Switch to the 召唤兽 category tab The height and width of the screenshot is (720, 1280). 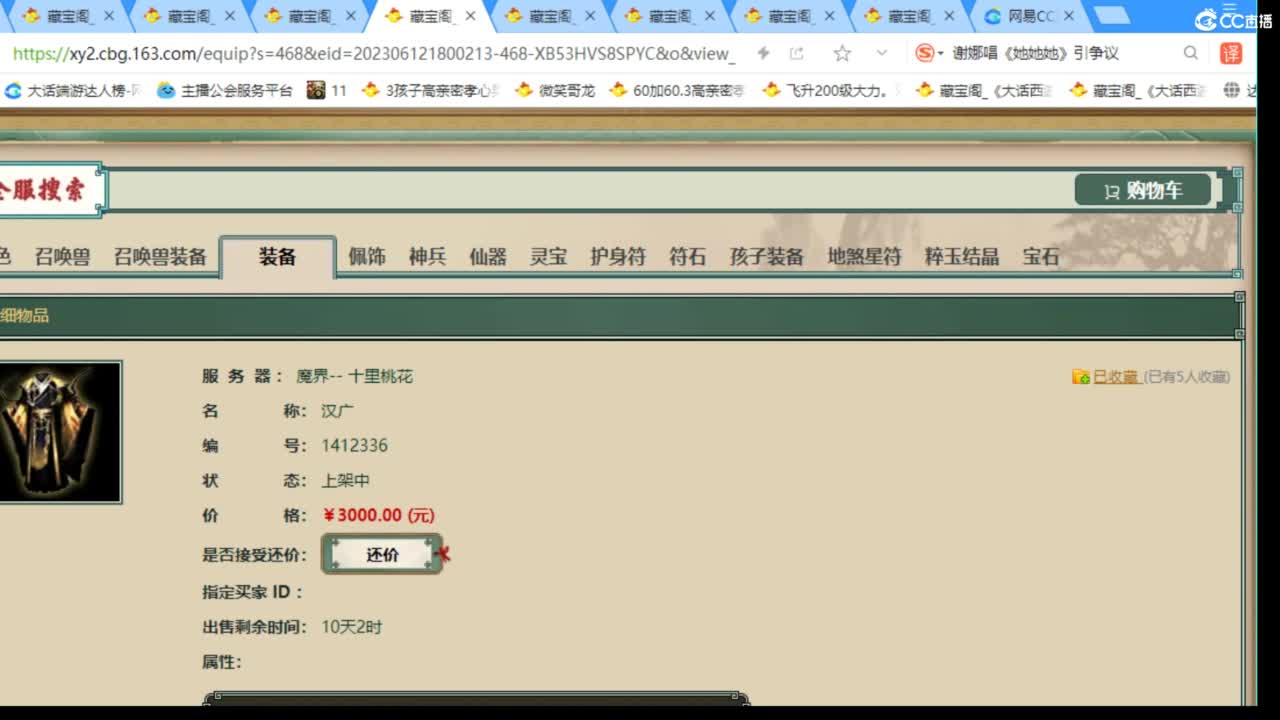click(62, 257)
